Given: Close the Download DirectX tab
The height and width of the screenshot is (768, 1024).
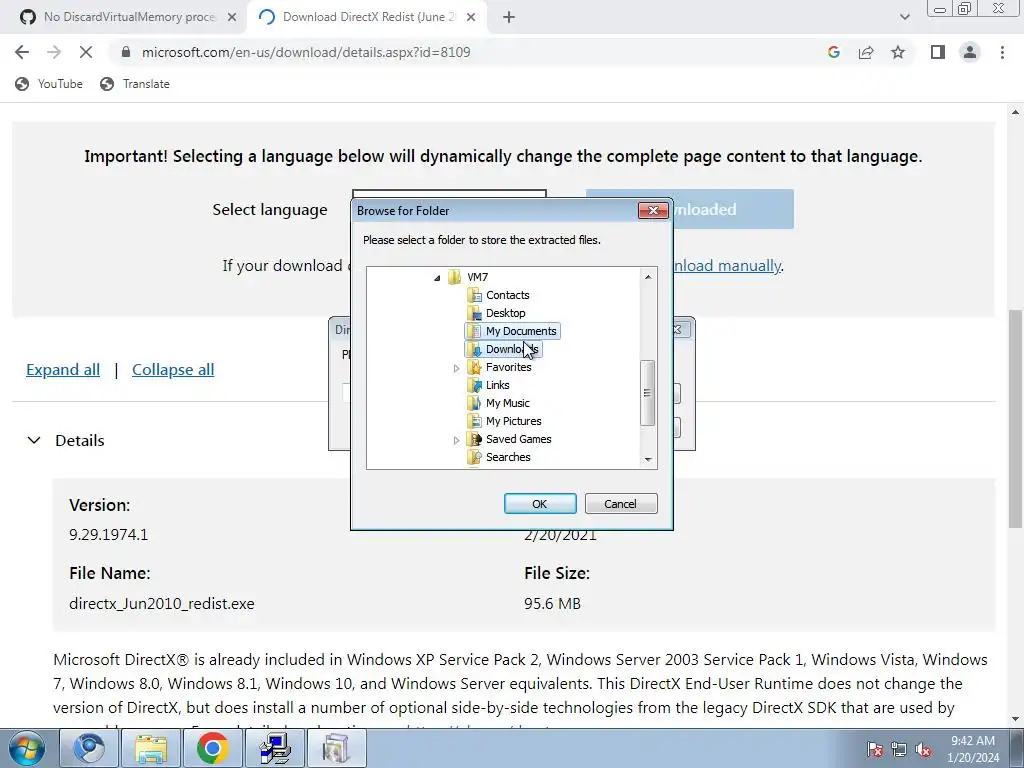Looking at the screenshot, I should click(x=471, y=17).
